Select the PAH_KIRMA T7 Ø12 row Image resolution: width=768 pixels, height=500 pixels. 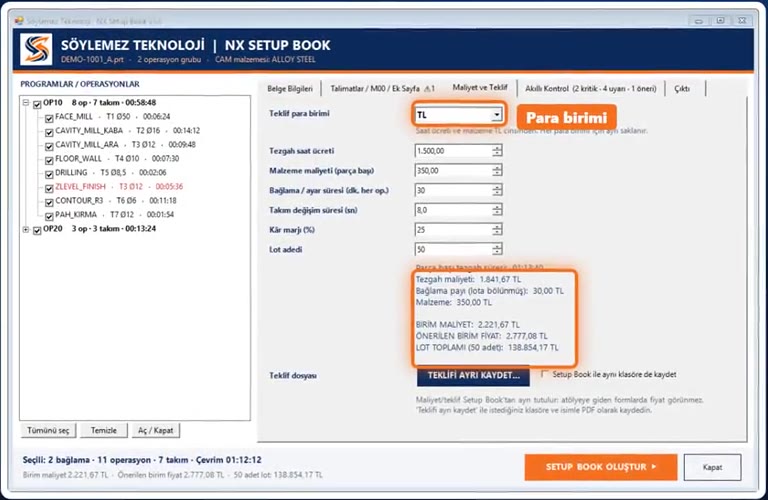[115, 214]
